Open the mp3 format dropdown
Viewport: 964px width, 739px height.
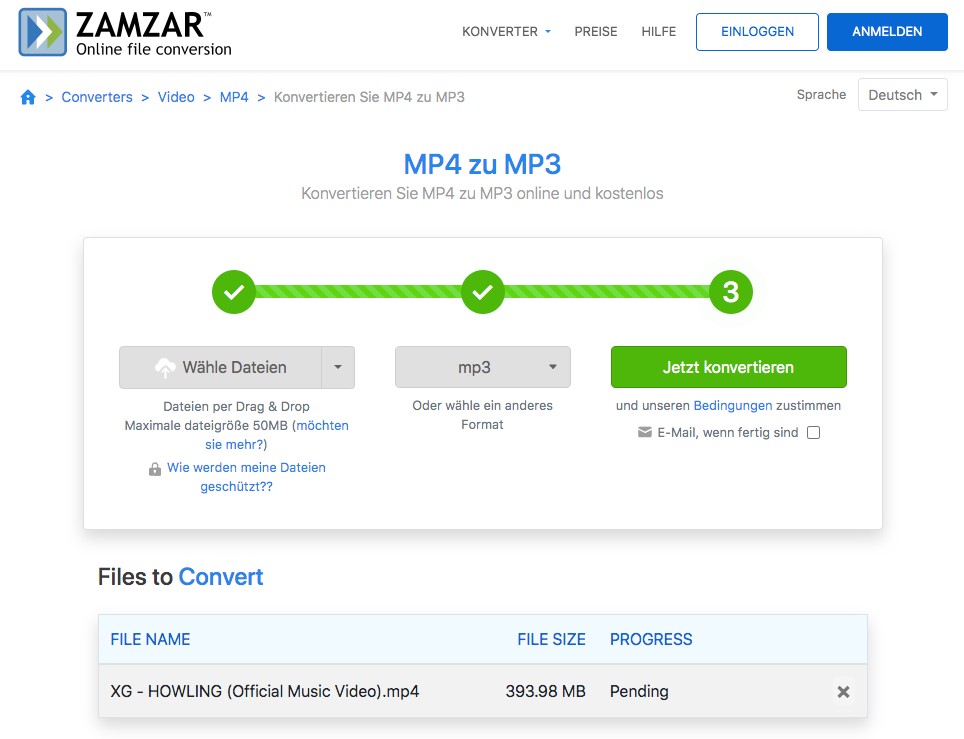483,367
